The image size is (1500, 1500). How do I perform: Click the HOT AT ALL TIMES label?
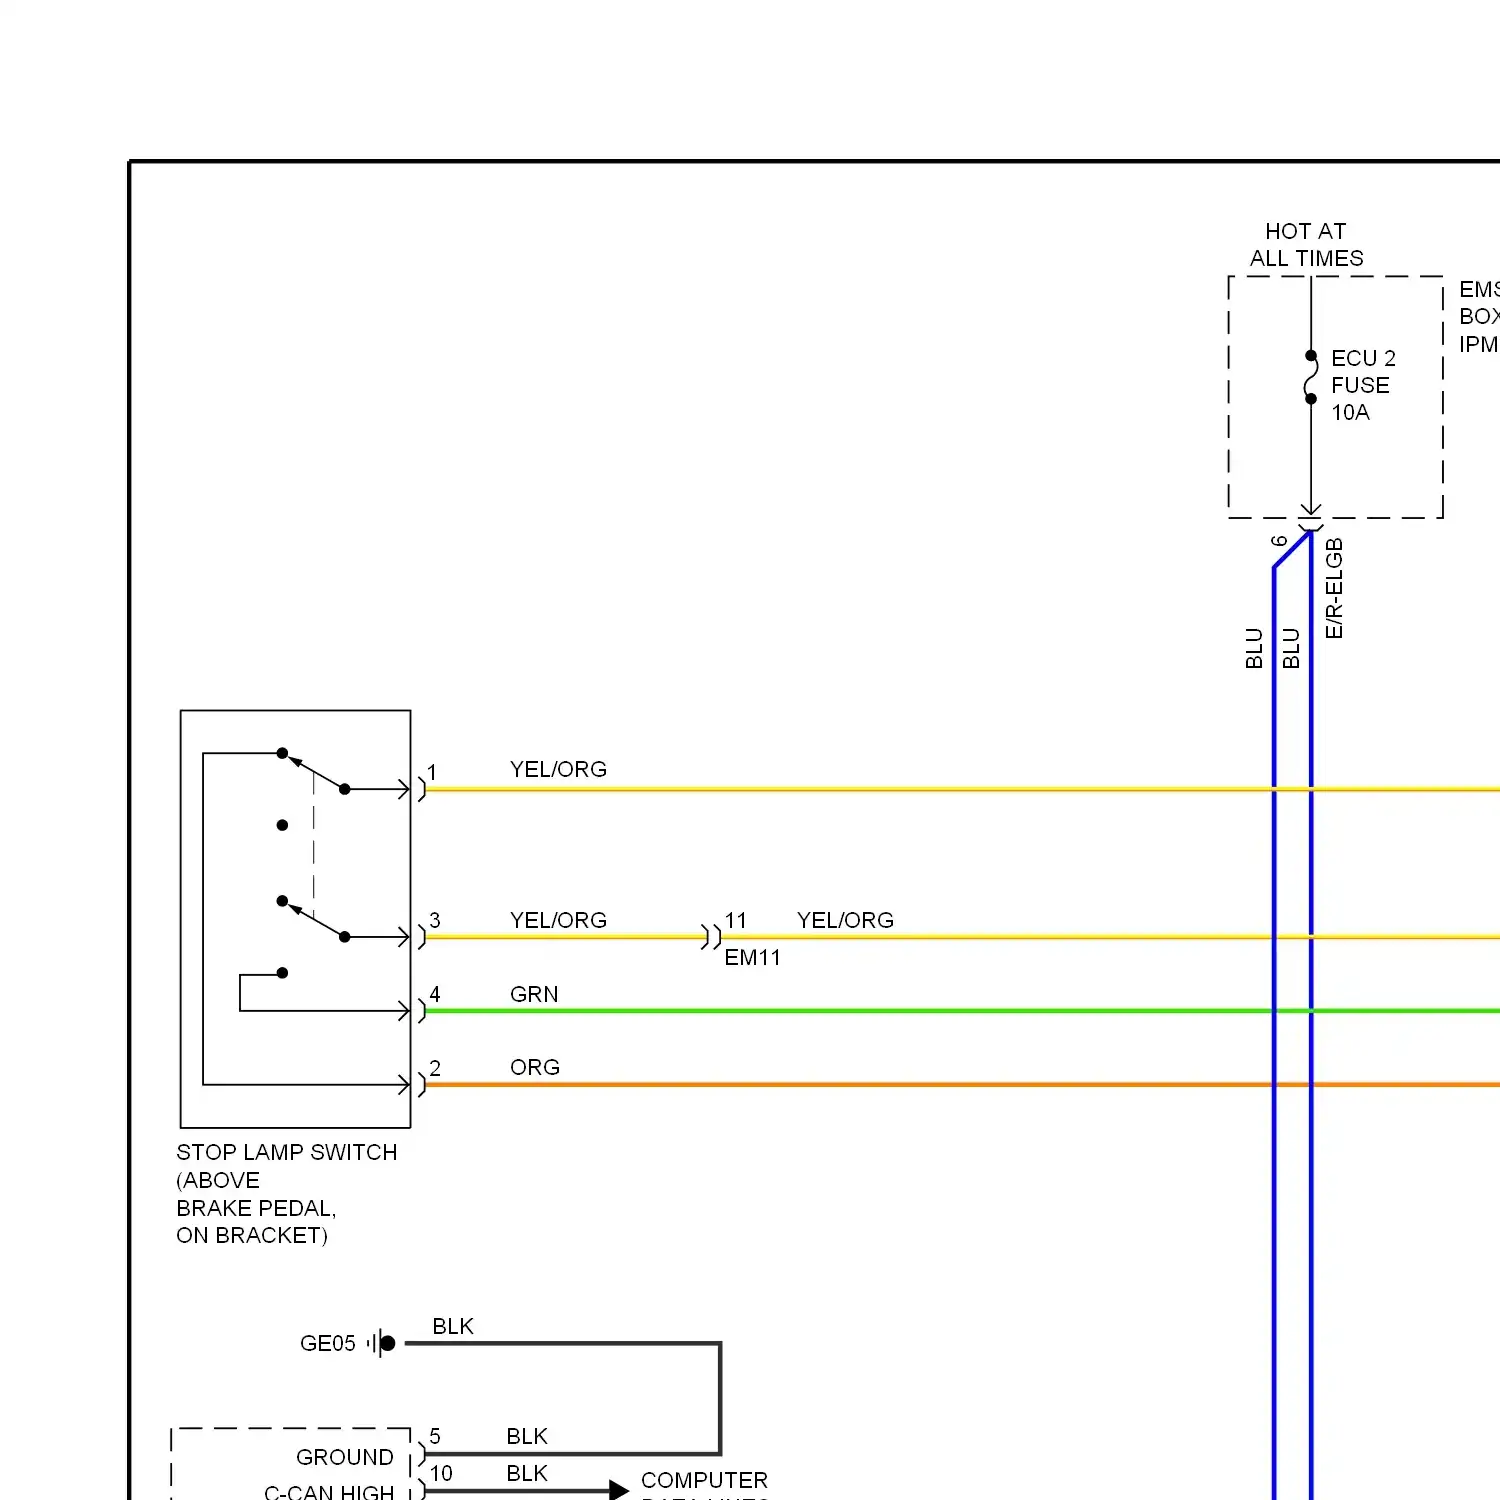[1306, 245]
